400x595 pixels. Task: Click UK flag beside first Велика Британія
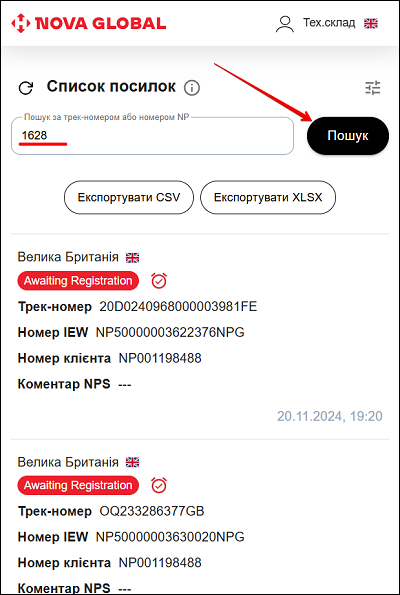[132, 258]
